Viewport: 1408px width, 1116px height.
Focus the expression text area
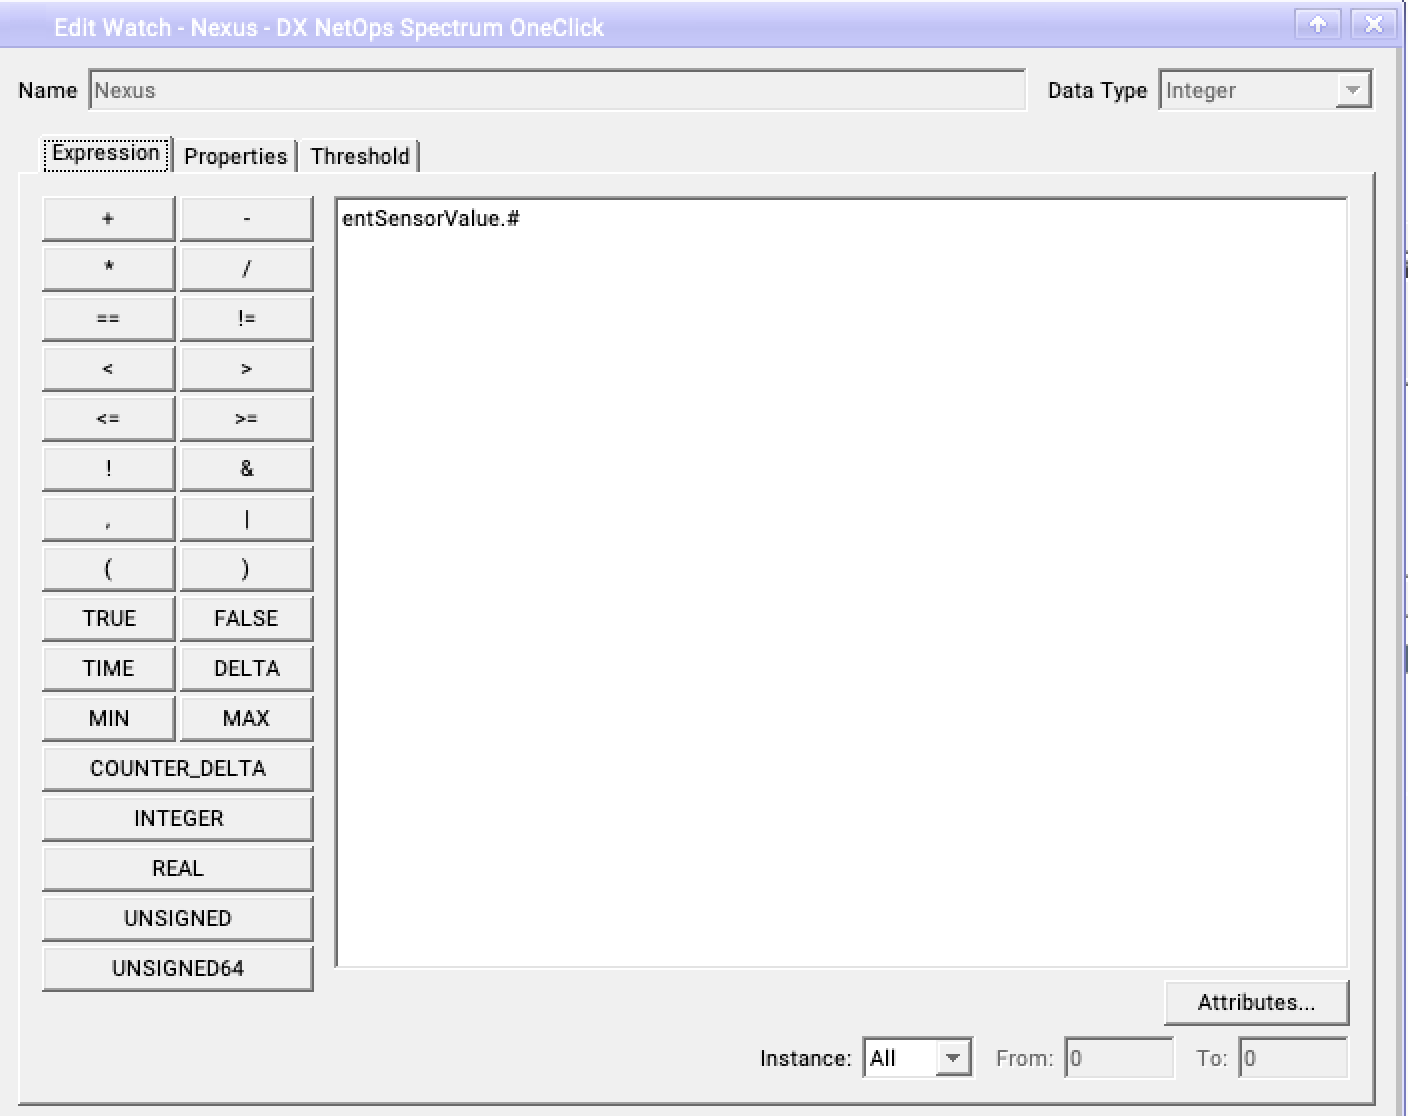pos(841,582)
